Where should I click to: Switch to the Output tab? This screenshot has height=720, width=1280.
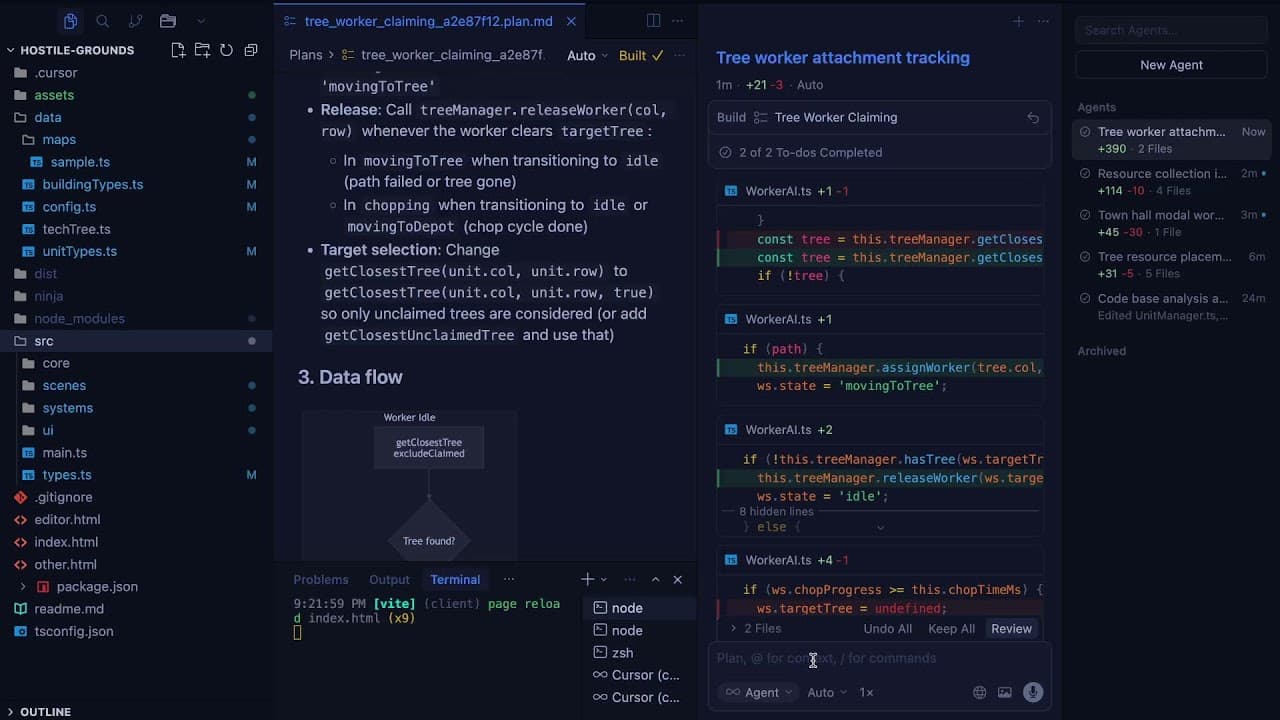tap(389, 579)
